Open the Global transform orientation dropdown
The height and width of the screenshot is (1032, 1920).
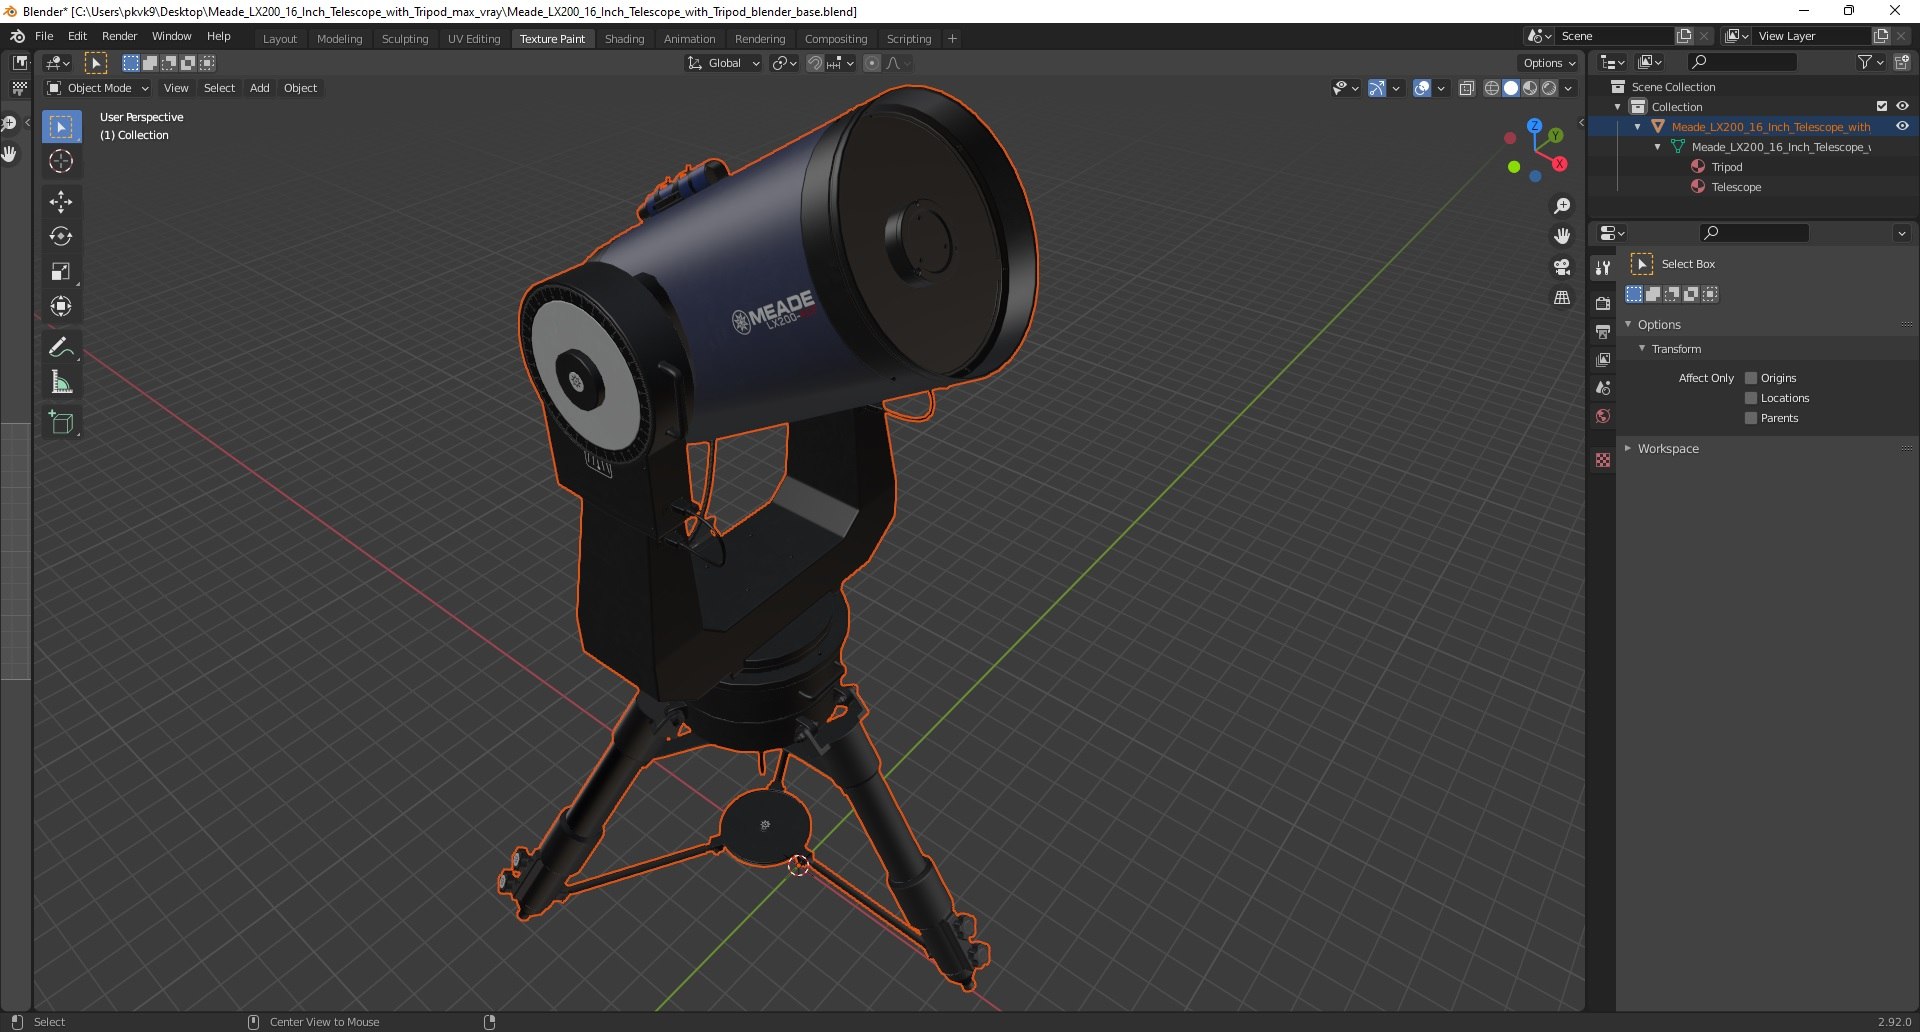(x=724, y=63)
